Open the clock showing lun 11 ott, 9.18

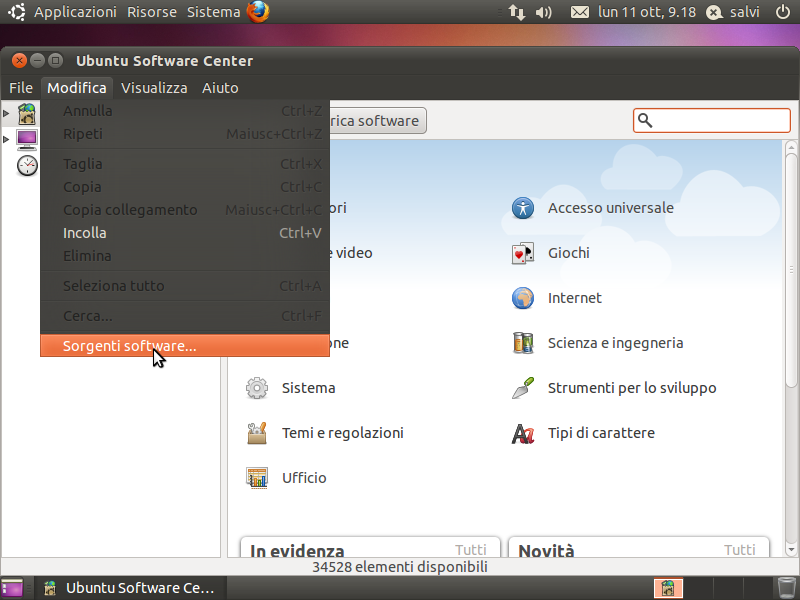tap(647, 12)
